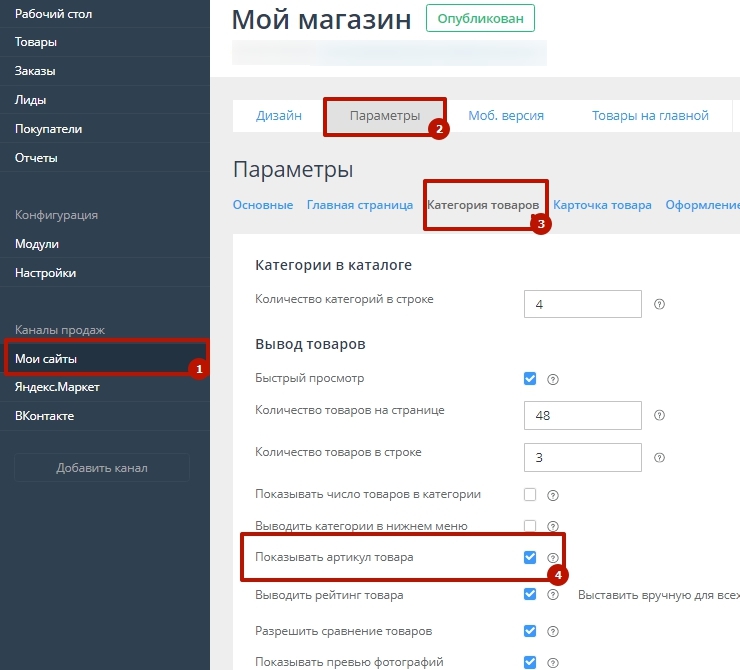Disable the Быстрый просмотр checkbox
Screen dimensions: 740x670
click(x=530, y=378)
